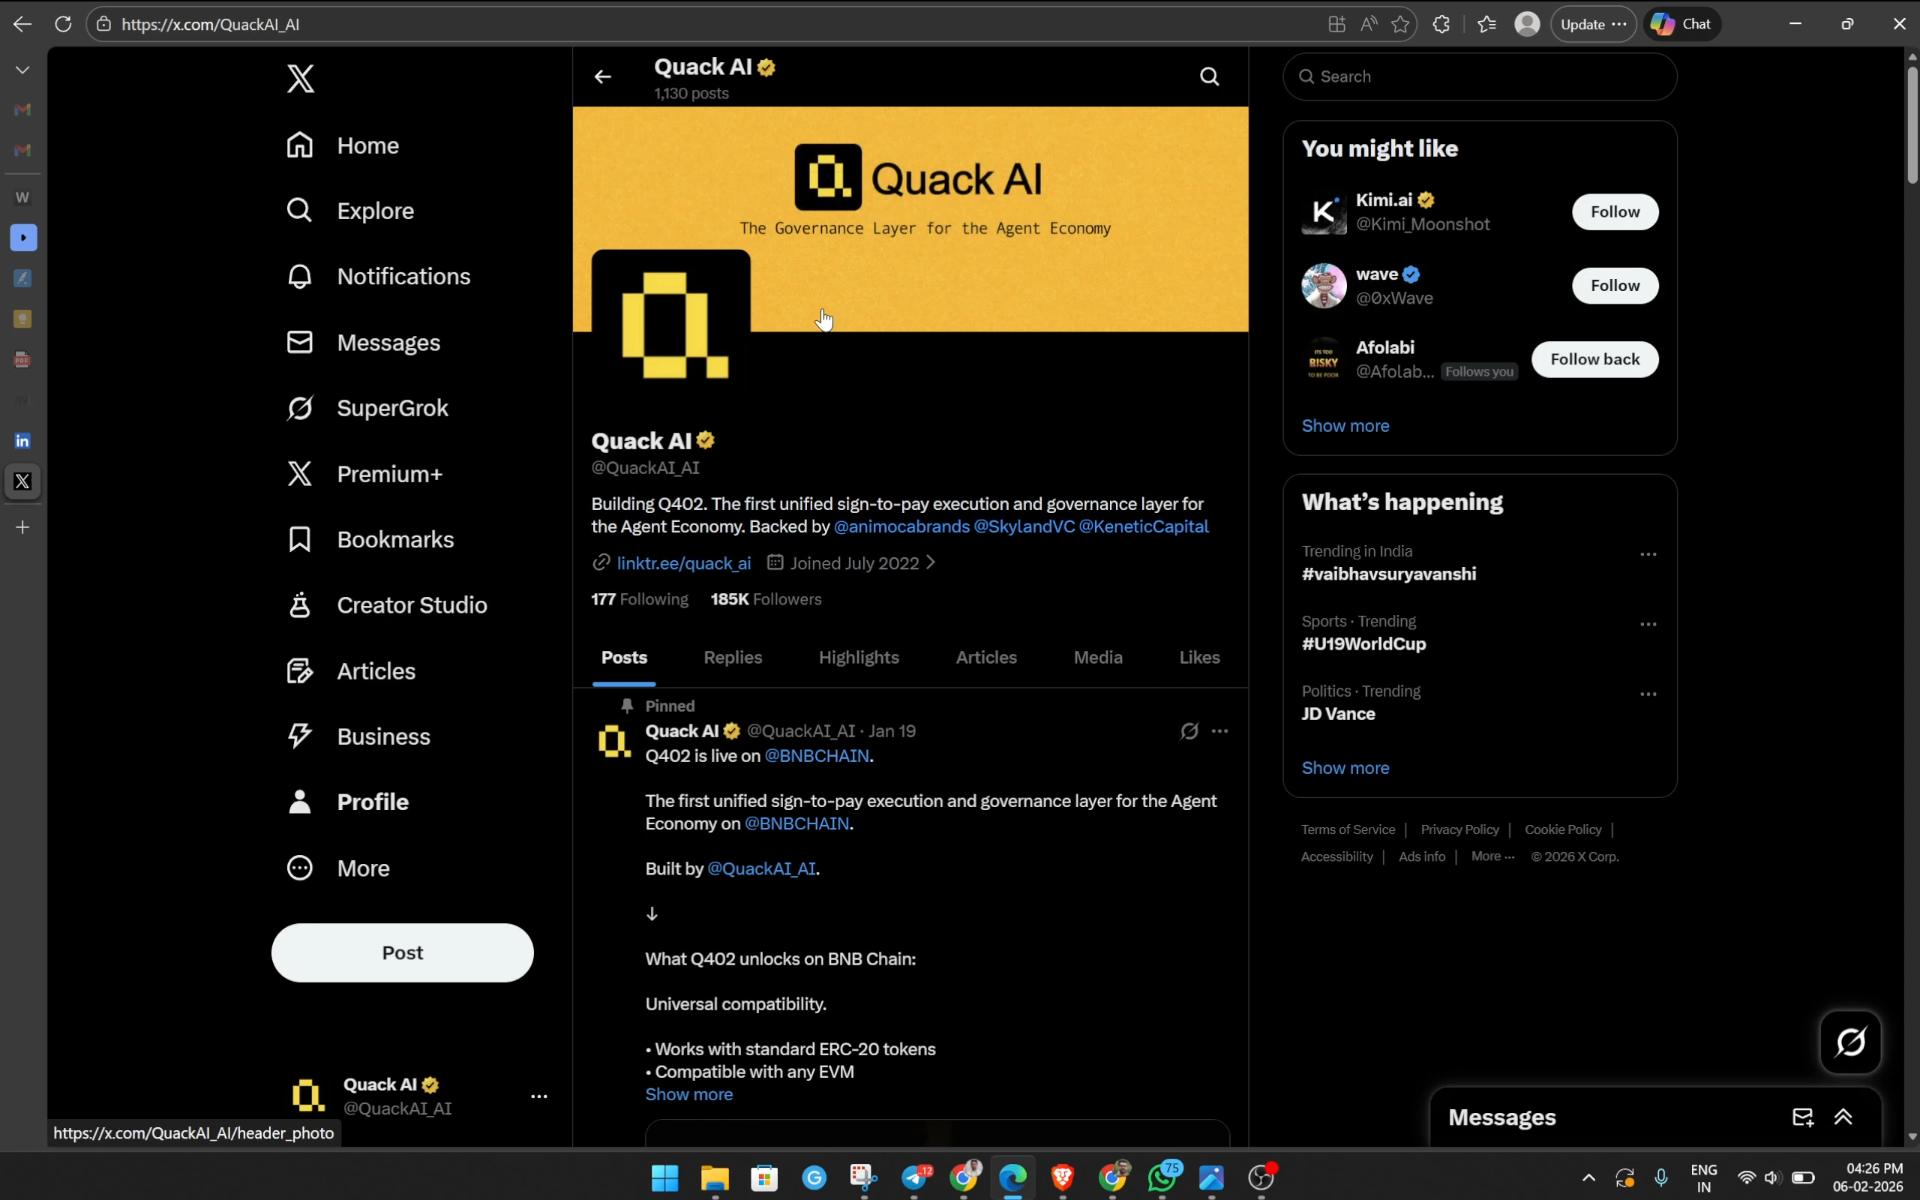The height and width of the screenshot is (1200, 1920).
Task: Open account switcher menu beside Quack AI
Action: [539, 1097]
